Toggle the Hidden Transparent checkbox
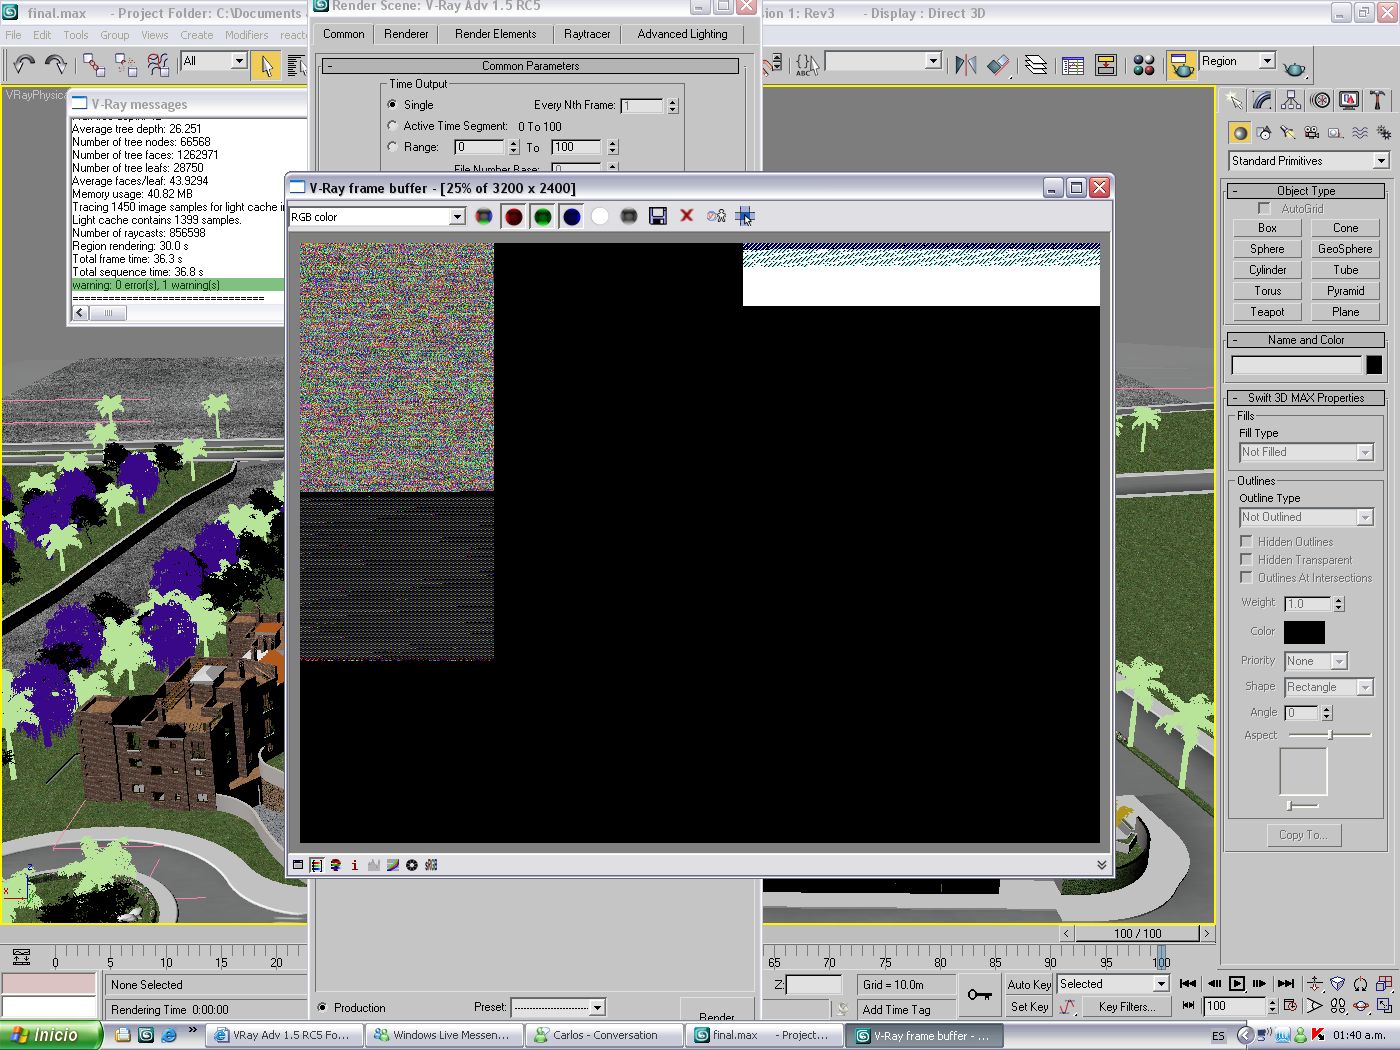The image size is (1400, 1050). 1247,560
